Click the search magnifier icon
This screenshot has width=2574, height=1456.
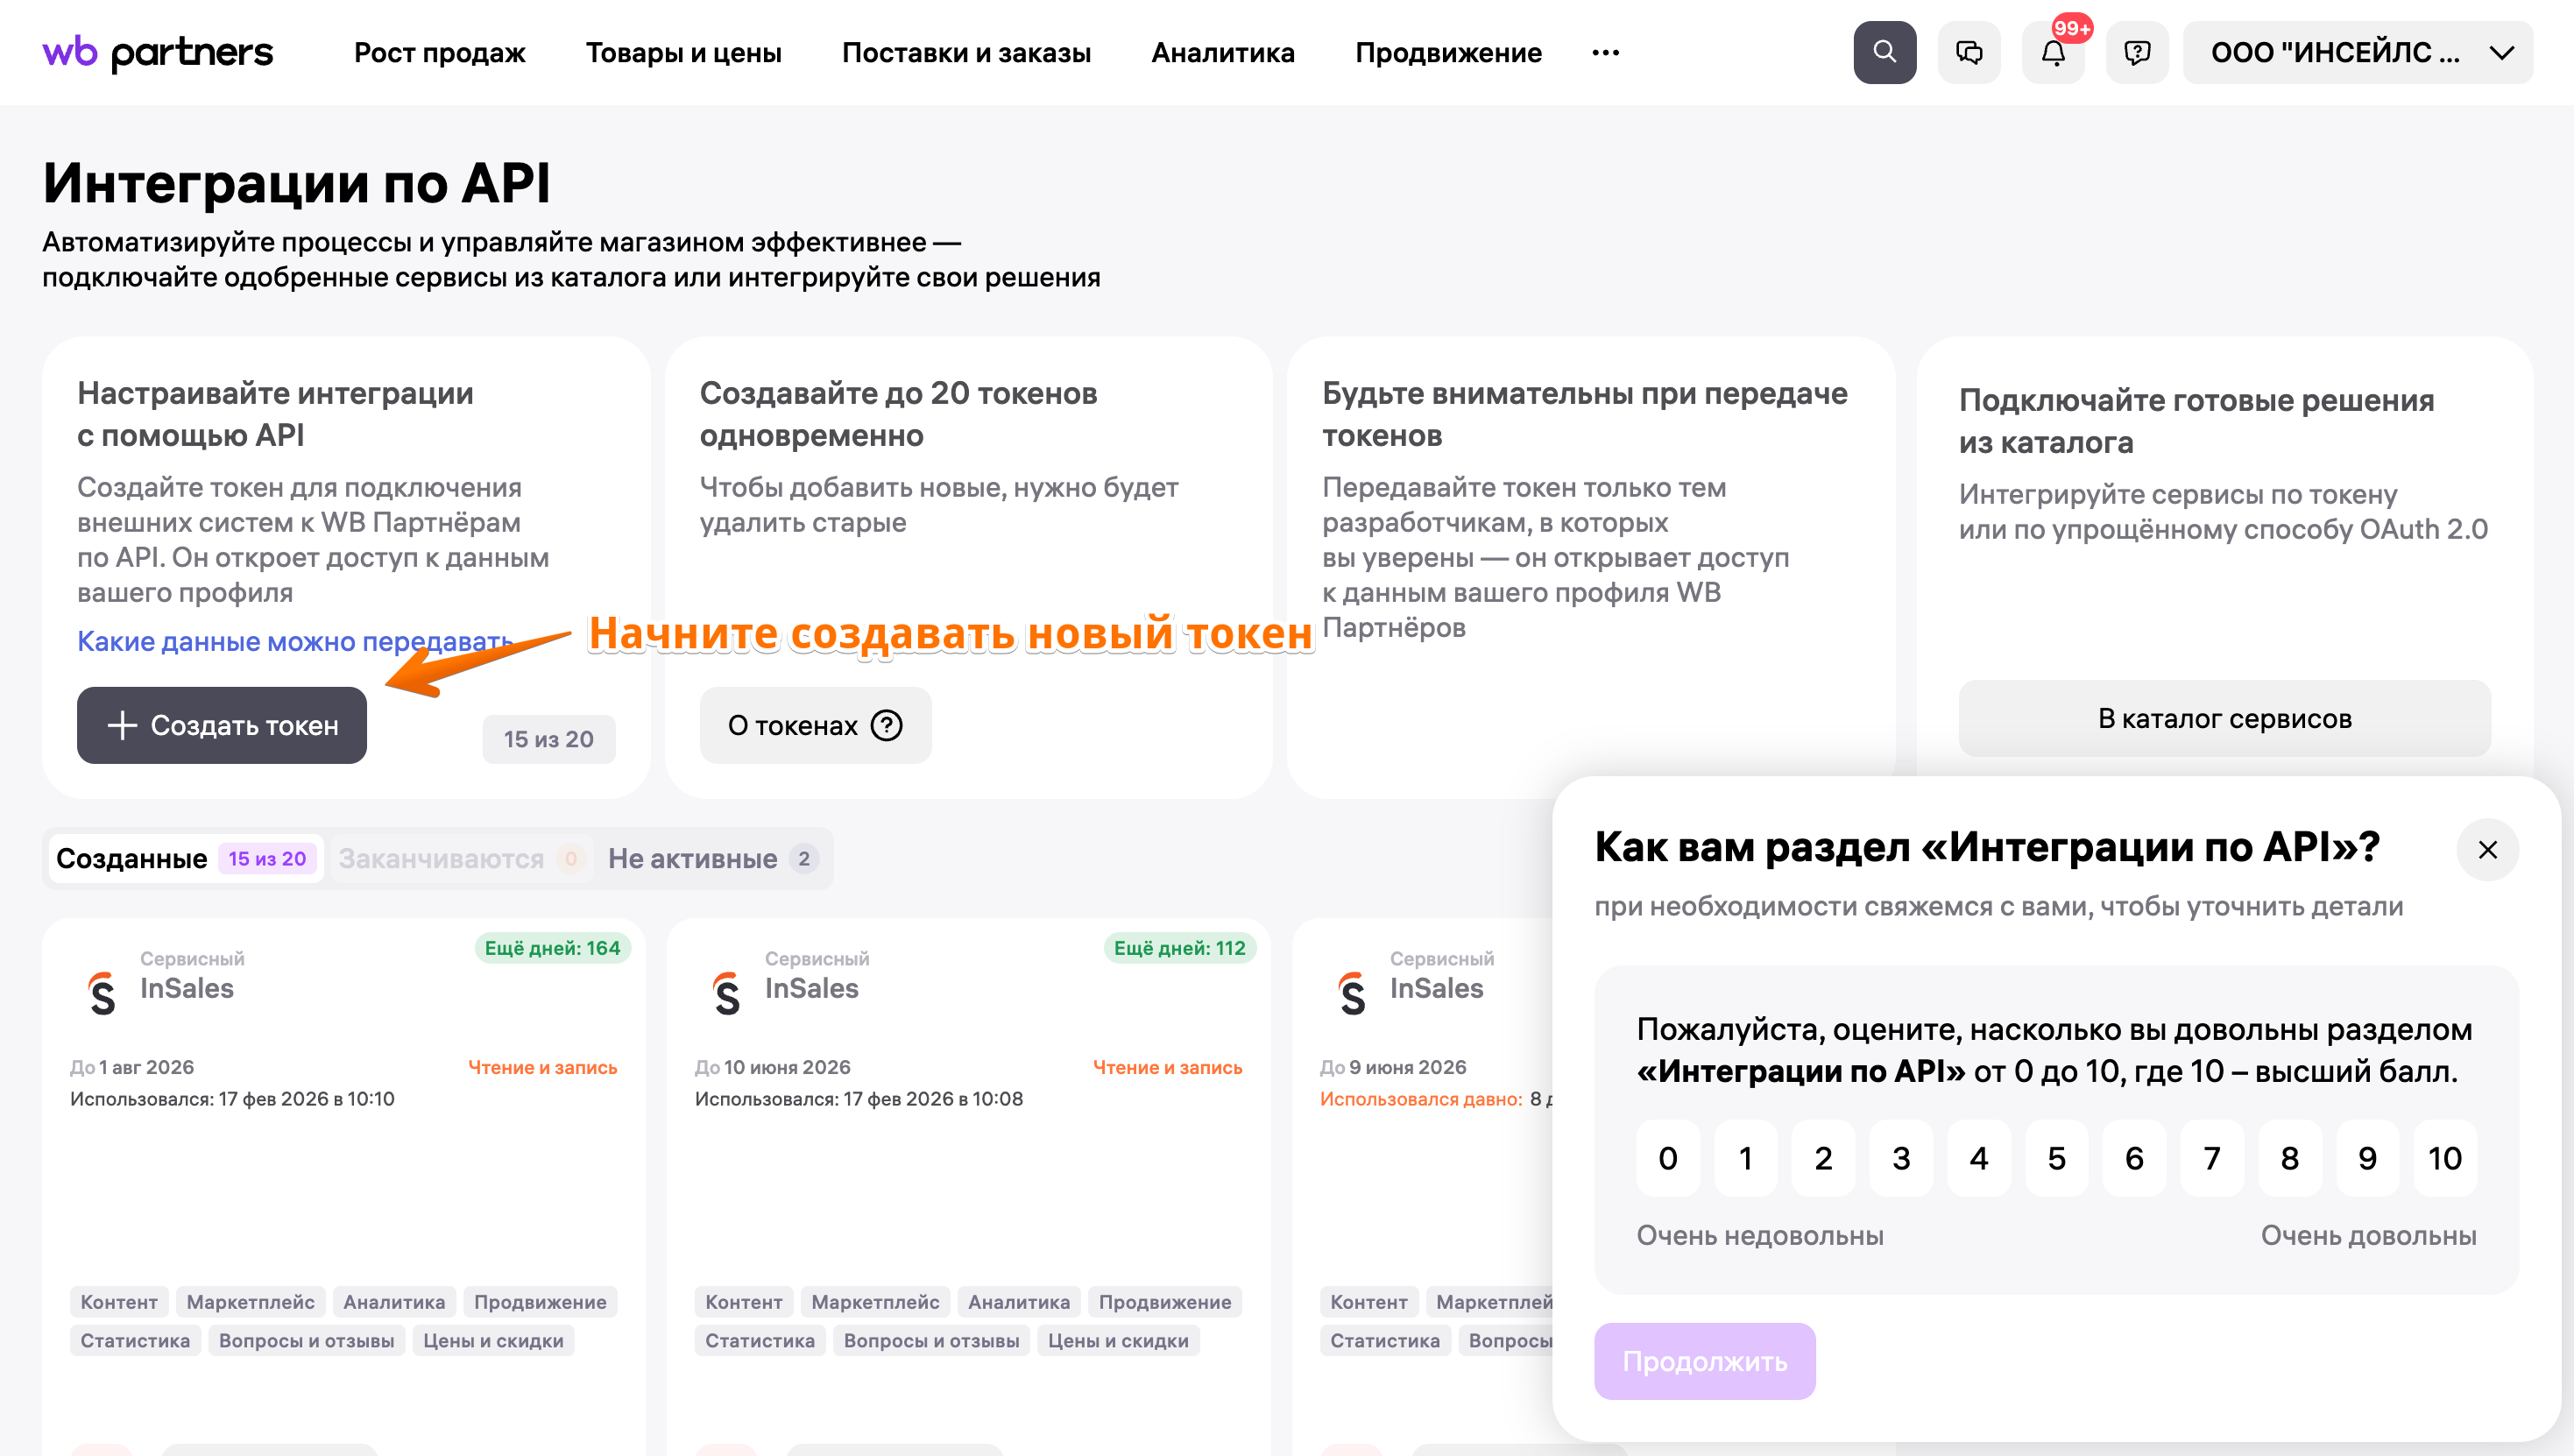[1884, 52]
